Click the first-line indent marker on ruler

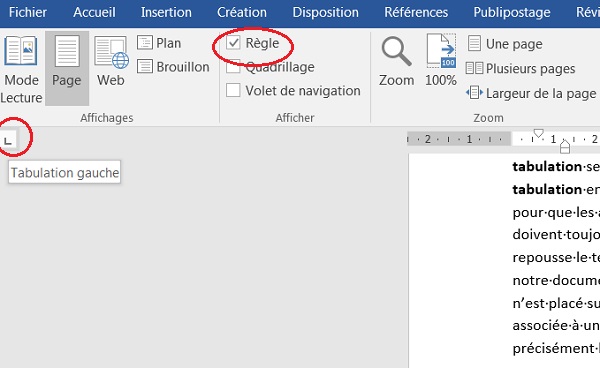click(x=538, y=134)
